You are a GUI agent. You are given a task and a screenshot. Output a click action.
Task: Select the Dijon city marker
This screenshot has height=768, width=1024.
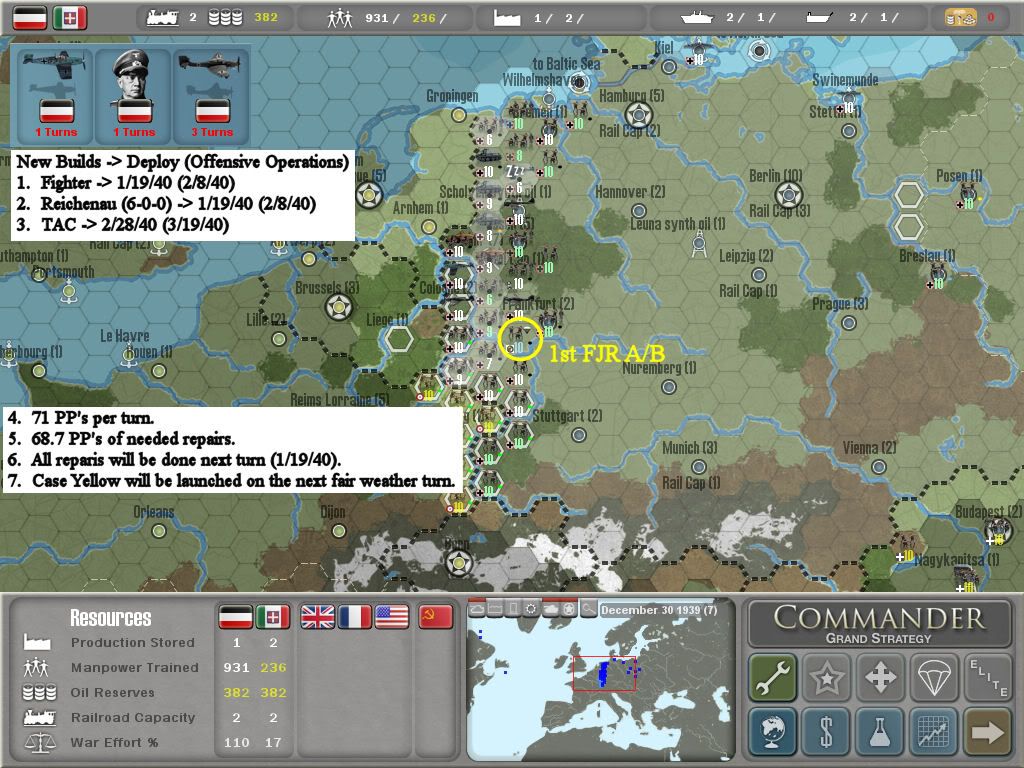pyautogui.click(x=338, y=530)
